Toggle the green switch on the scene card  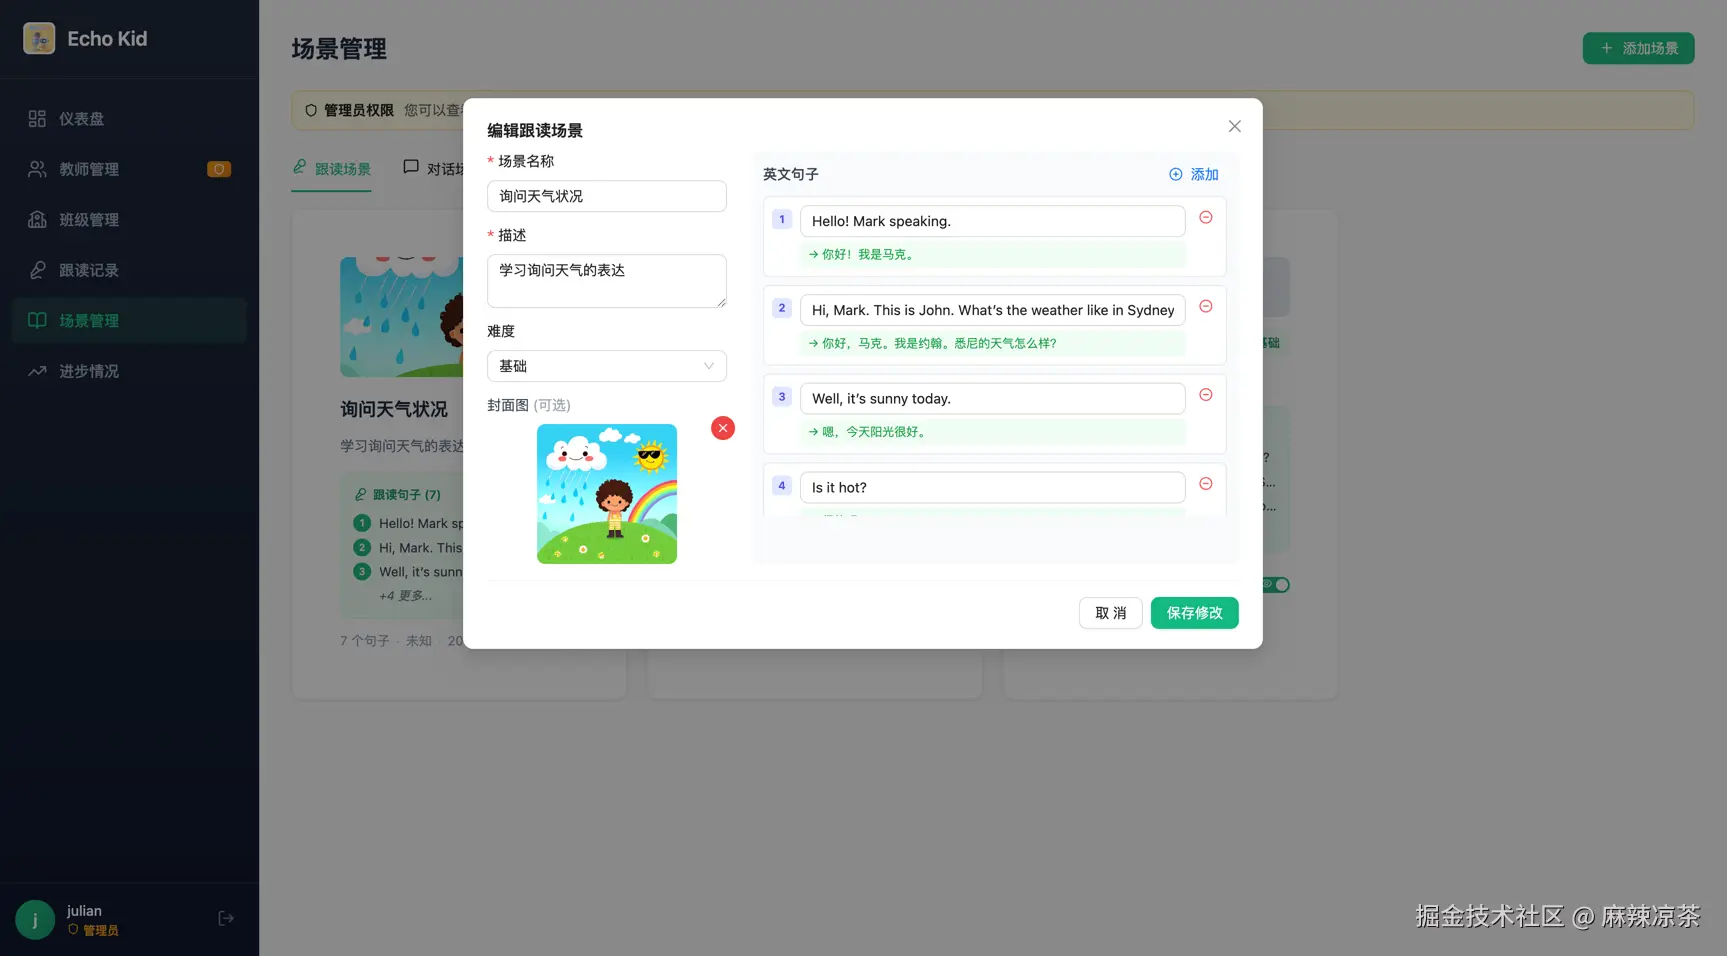(1276, 584)
